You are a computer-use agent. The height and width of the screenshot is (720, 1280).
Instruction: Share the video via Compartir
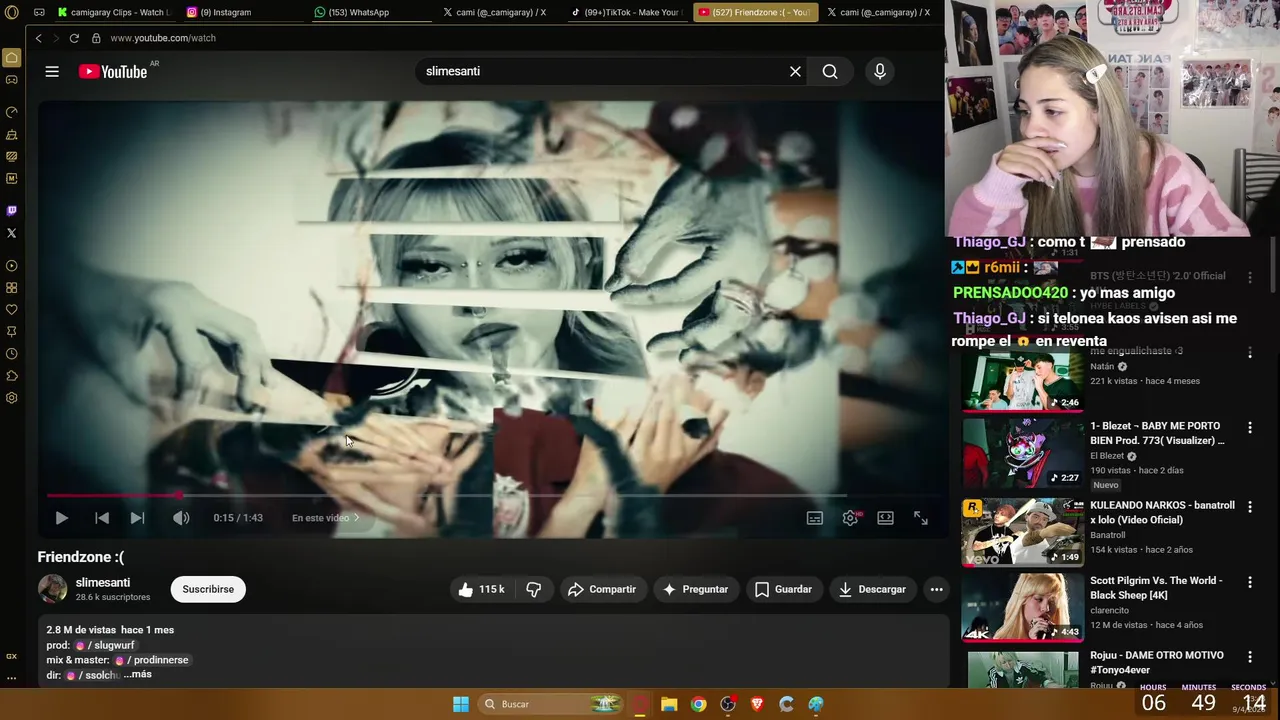pos(602,589)
